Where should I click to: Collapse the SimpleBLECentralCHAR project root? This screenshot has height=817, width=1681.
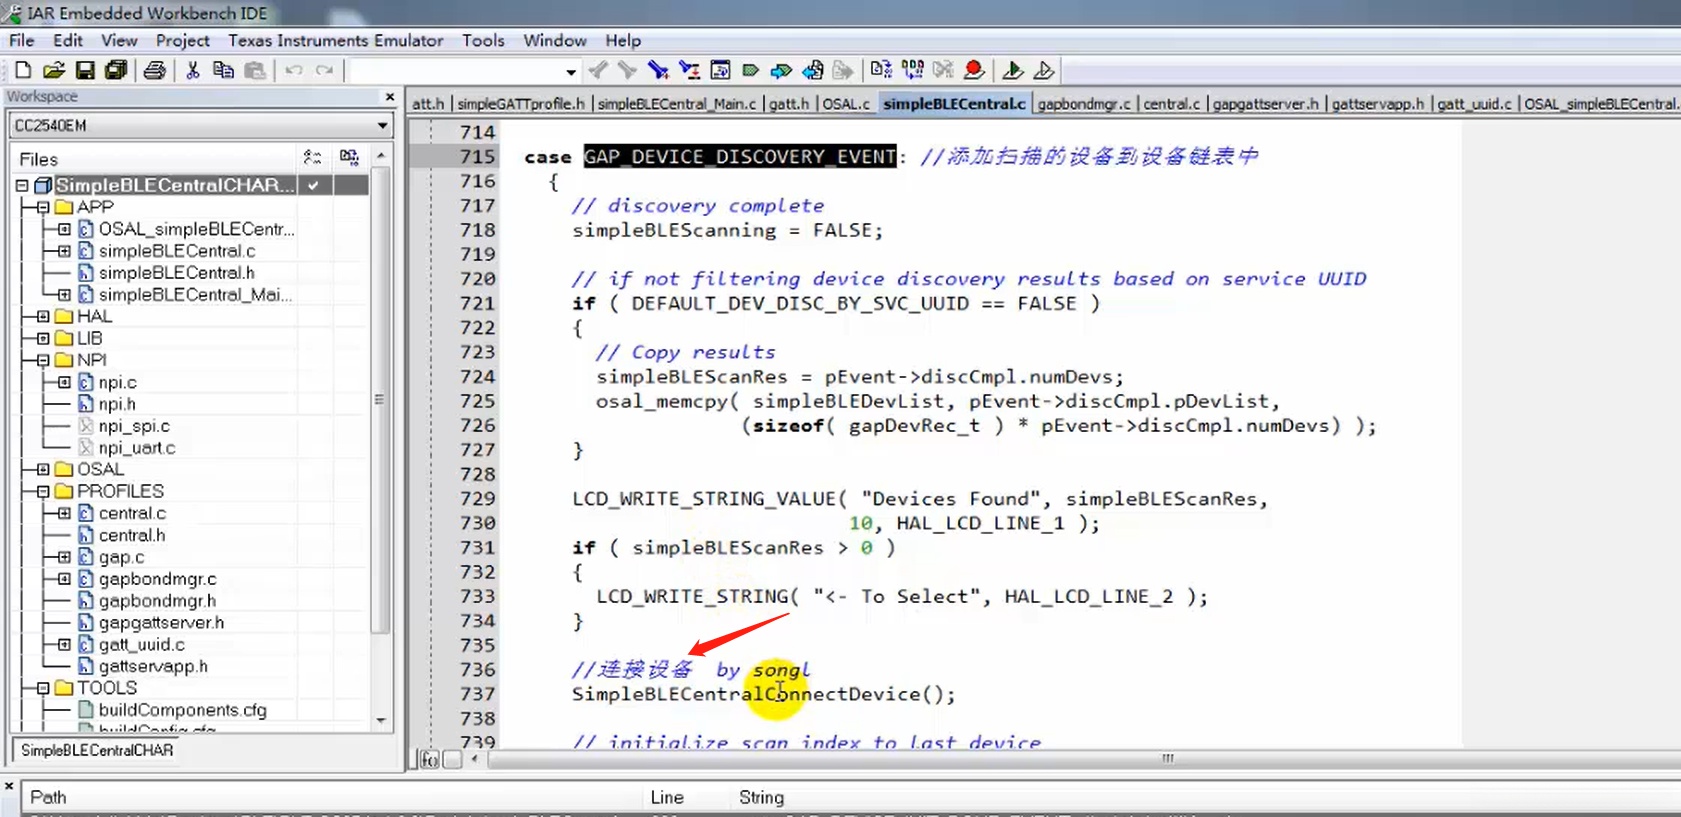coord(21,185)
